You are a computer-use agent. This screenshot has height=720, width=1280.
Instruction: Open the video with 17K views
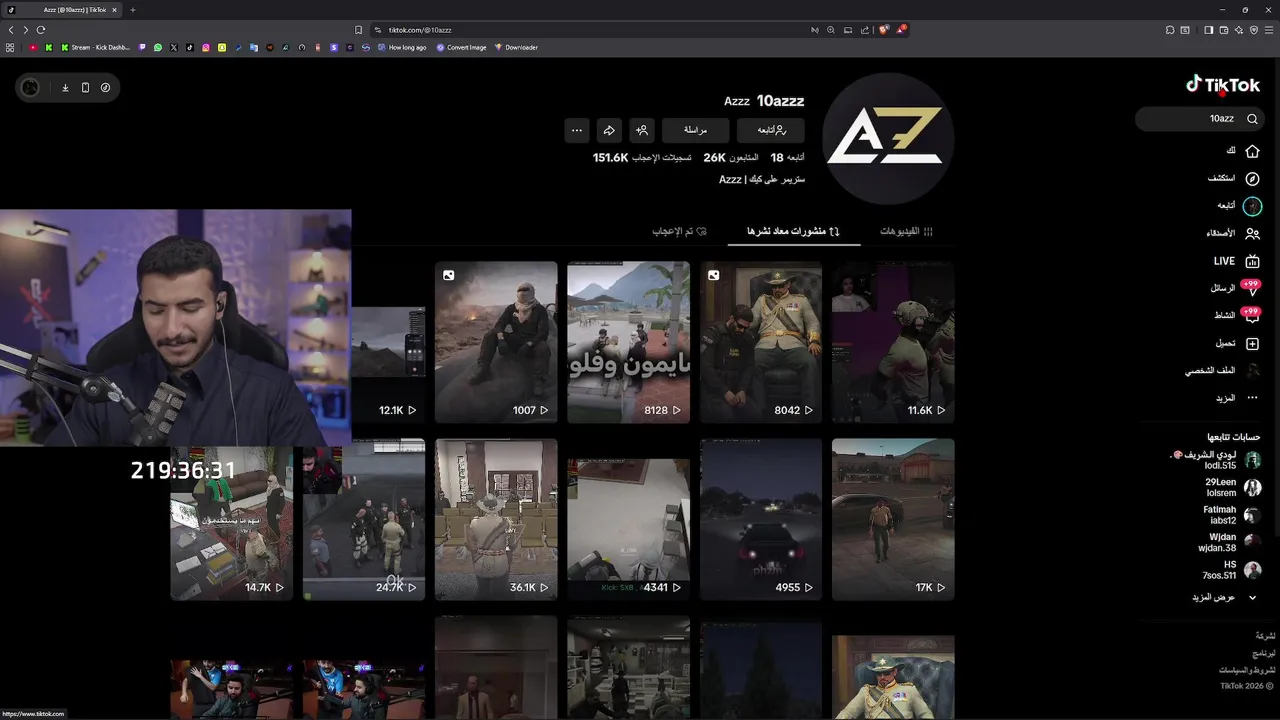tap(893, 519)
